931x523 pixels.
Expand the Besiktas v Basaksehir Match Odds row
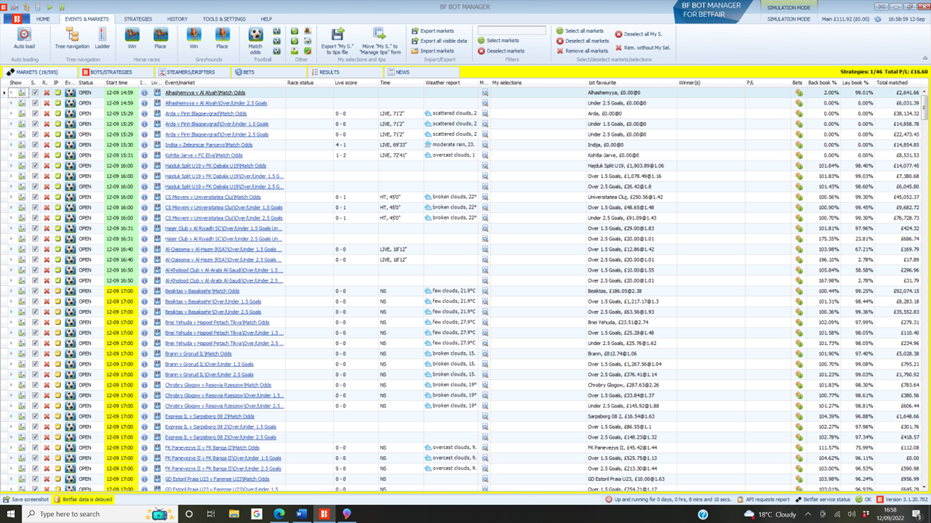click(11, 291)
